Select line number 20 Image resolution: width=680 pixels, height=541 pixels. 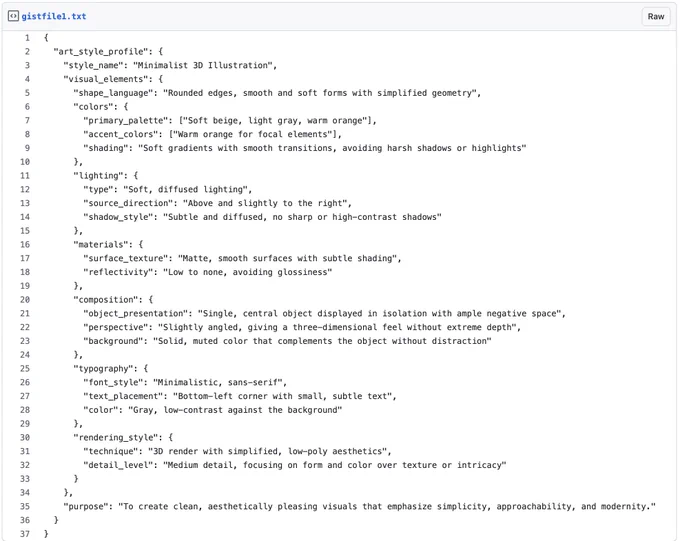pyautogui.click(x=25, y=300)
